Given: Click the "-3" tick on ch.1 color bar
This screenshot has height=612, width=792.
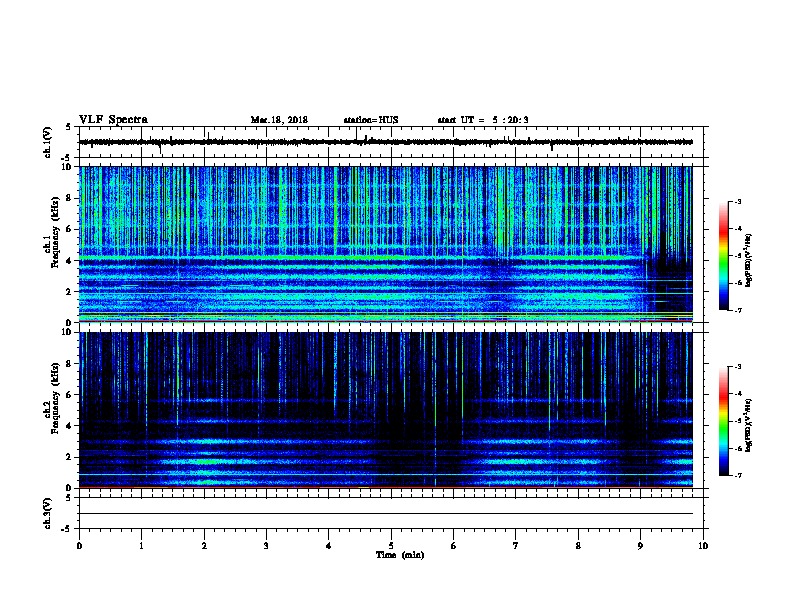Looking at the screenshot, I should (x=737, y=201).
